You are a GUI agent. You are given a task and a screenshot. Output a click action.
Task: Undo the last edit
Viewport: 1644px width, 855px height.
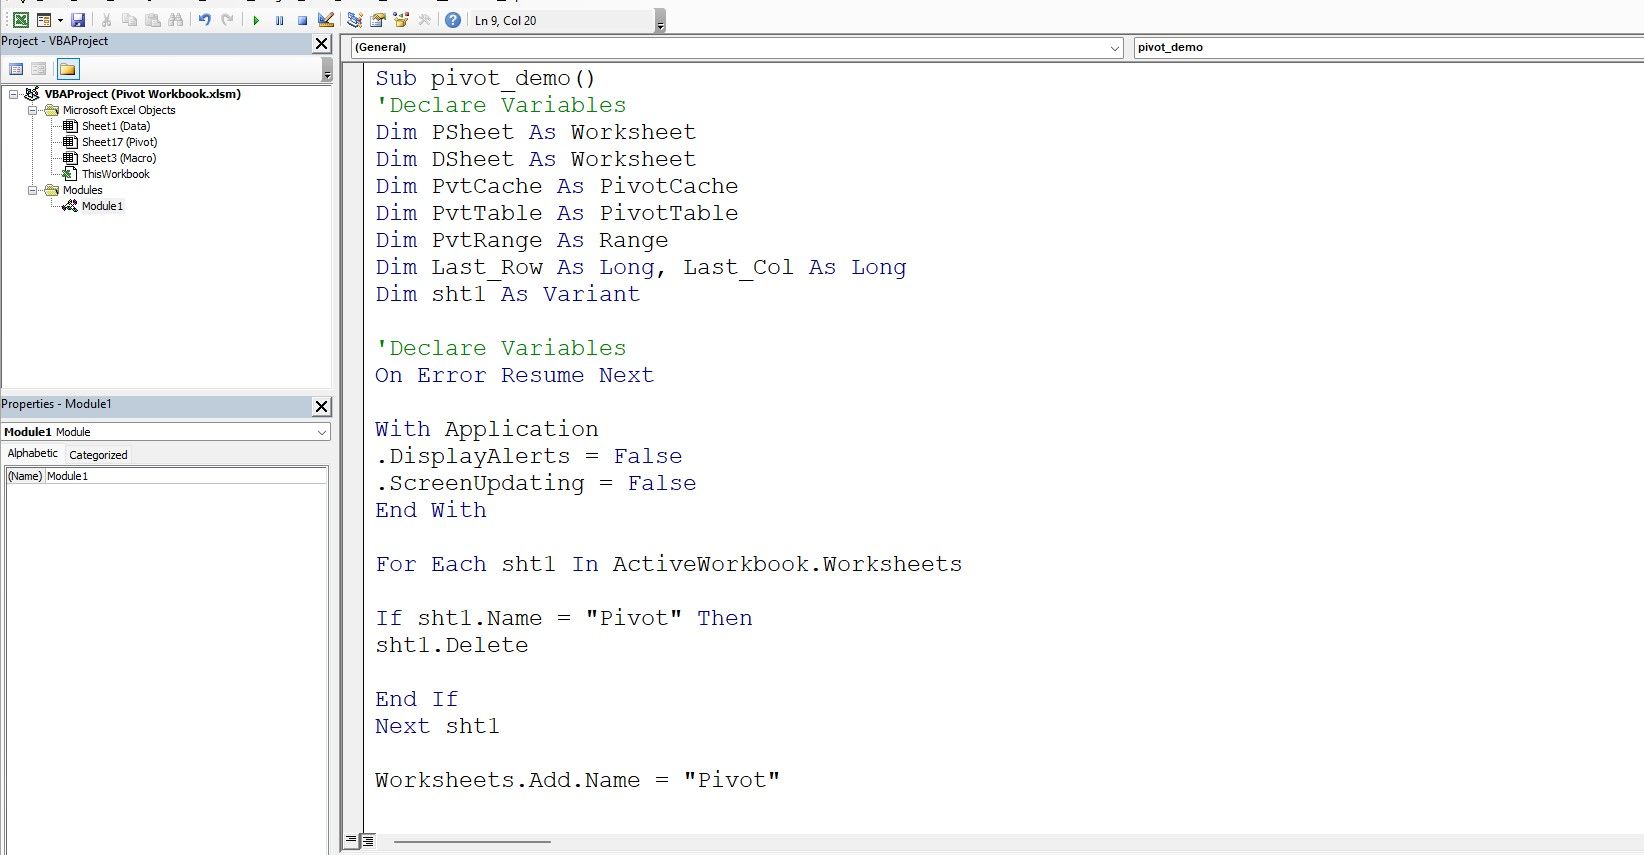205,20
